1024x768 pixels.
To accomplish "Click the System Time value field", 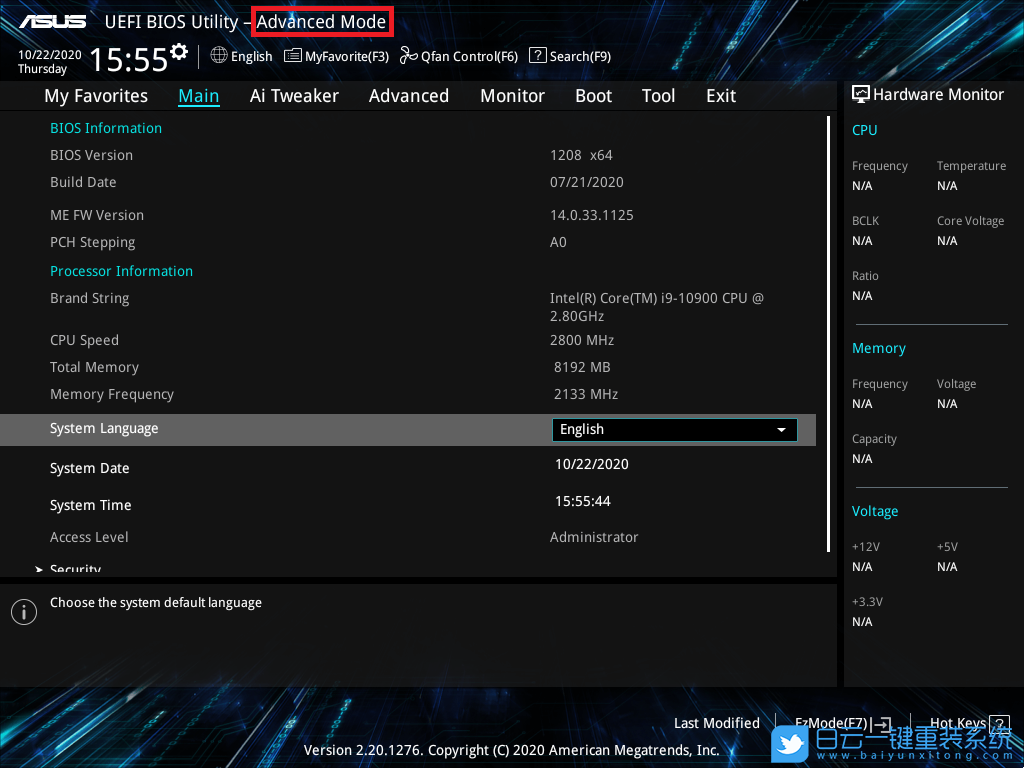I will point(583,501).
